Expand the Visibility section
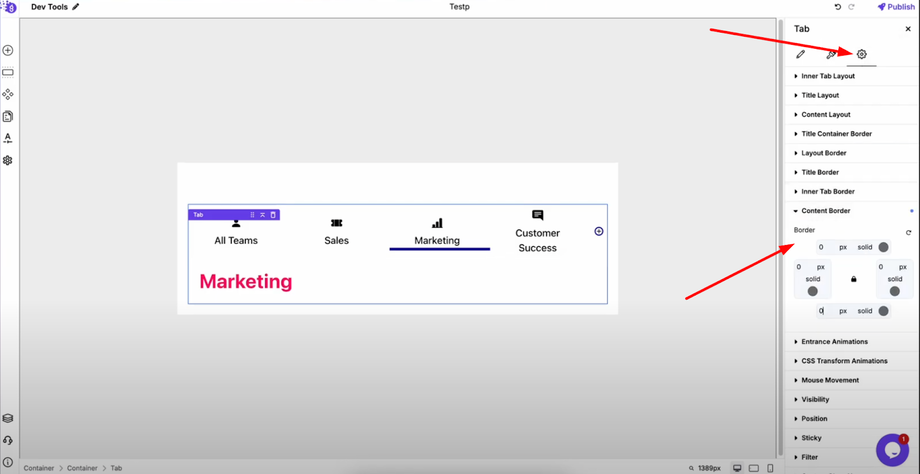The width and height of the screenshot is (920, 474). click(853, 399)
